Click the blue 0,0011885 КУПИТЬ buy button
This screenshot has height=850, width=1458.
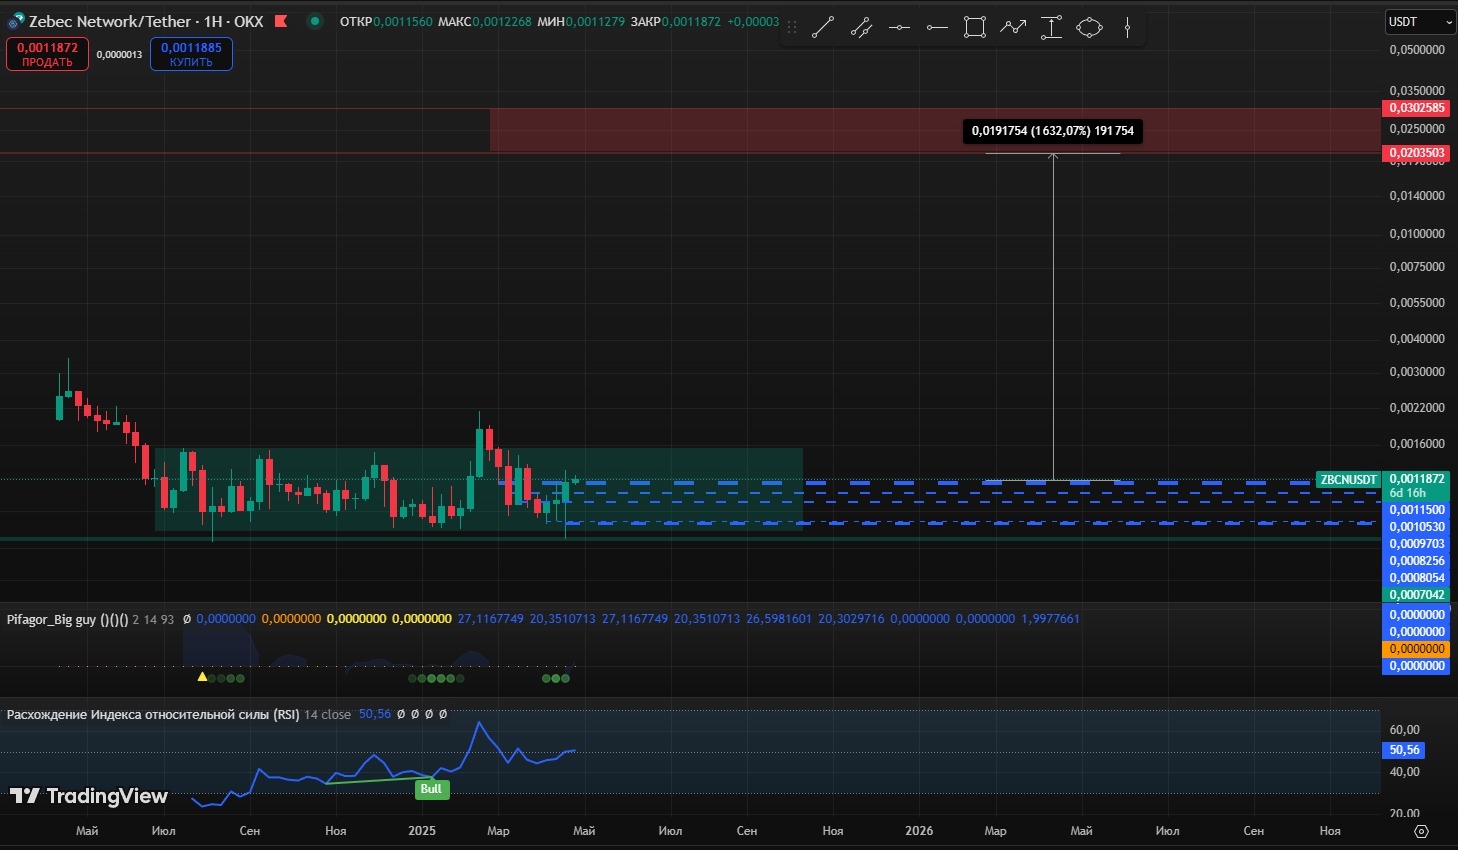191,54
